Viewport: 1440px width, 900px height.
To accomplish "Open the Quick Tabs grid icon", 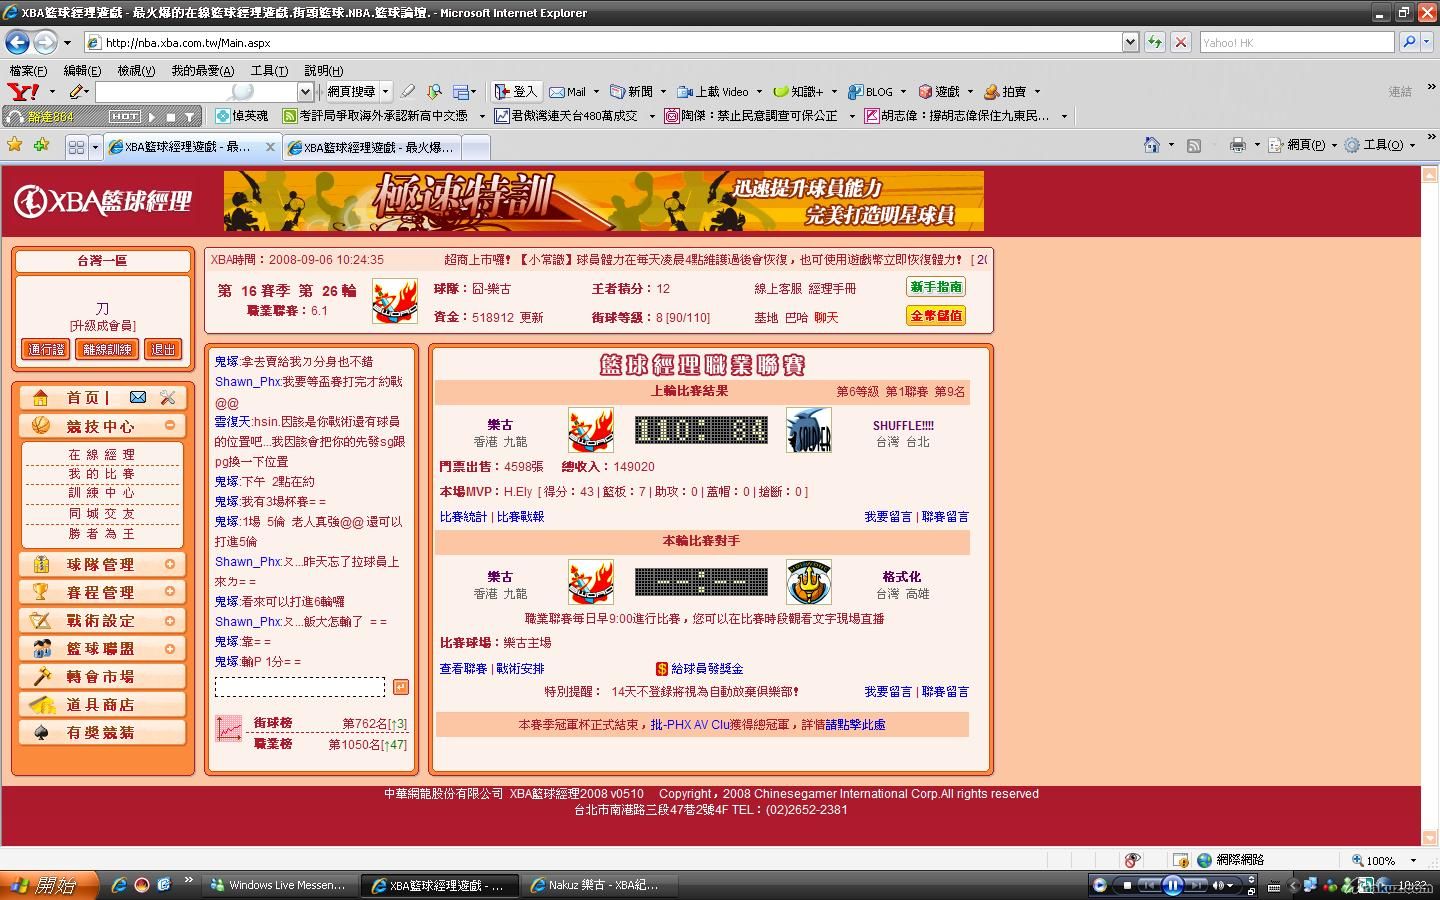I will tap(76, 147).
